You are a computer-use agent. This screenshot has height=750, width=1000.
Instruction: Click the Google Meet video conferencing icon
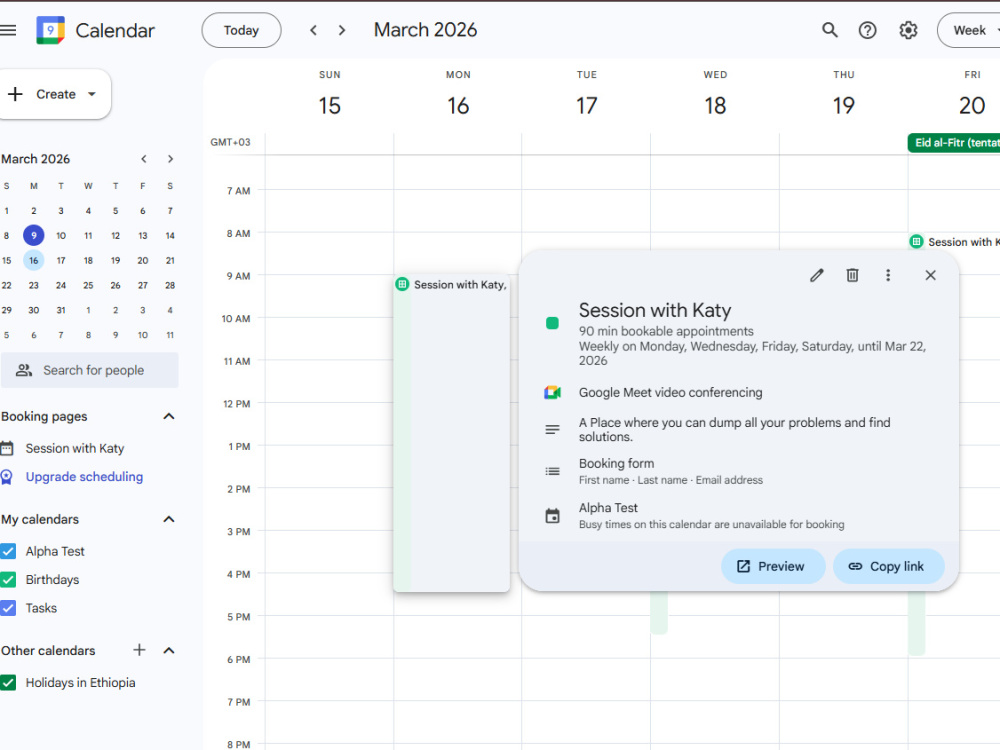(552, 392)
